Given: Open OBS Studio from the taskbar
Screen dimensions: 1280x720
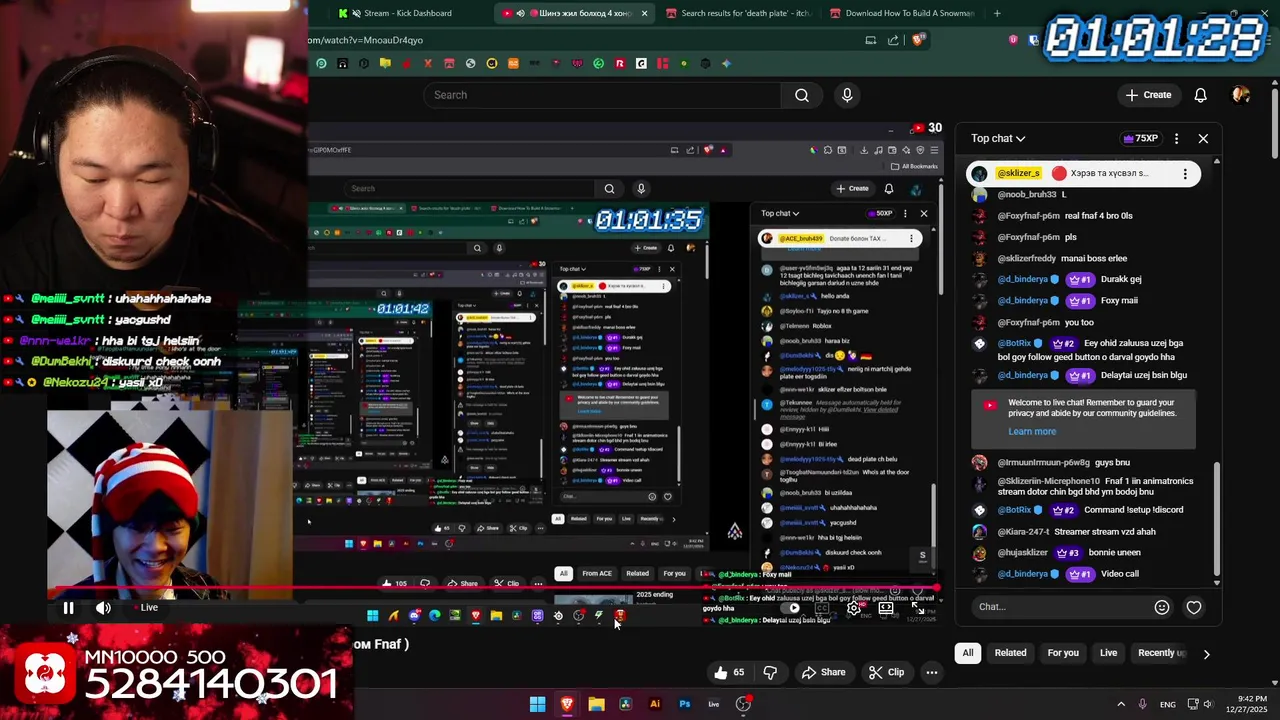Looking at the screenshot, I should 743,704.
